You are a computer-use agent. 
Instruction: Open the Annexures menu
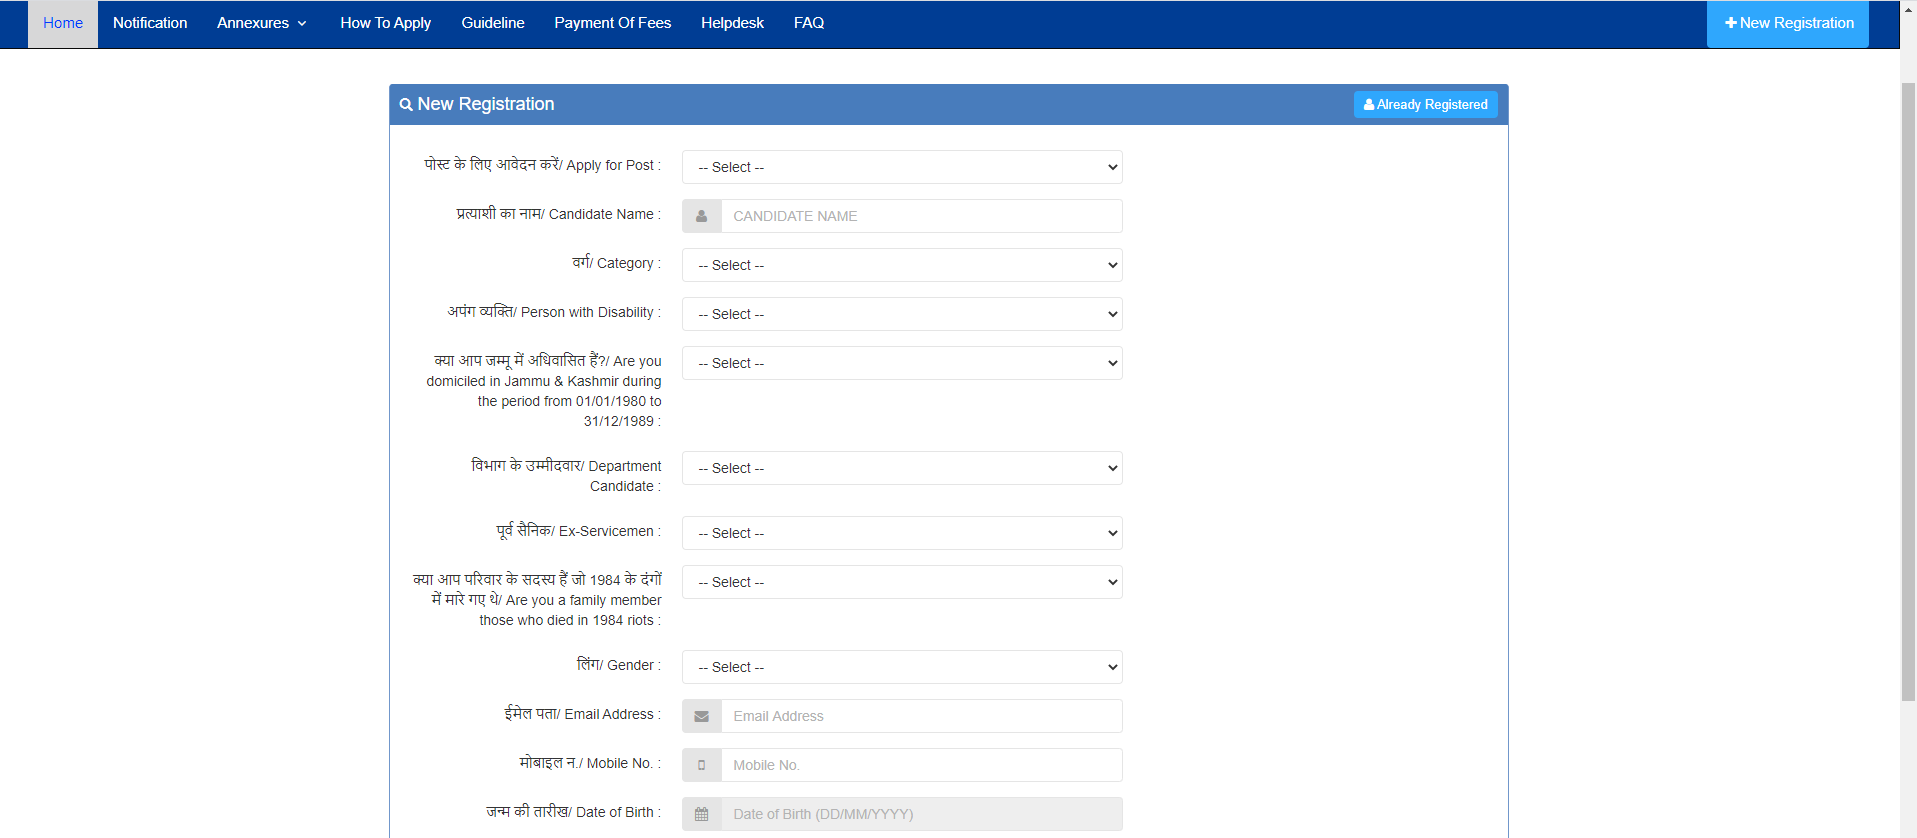pyautogui.click(x=262, y=23)
